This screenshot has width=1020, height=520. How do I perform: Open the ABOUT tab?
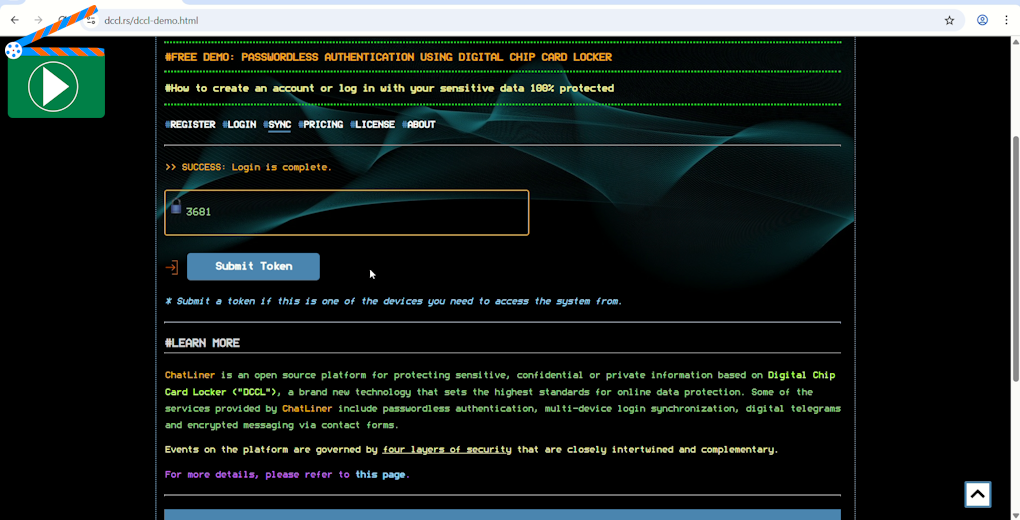tap(420, 125)
